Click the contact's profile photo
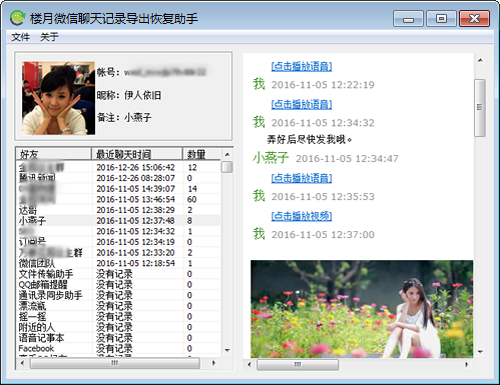This screenshot has height=385, width=500. point(58,98)
